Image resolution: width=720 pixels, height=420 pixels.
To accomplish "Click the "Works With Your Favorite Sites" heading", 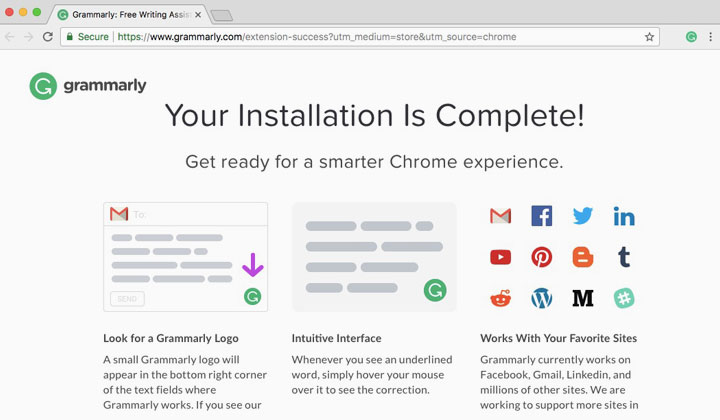I will click(x=558, y=338).
